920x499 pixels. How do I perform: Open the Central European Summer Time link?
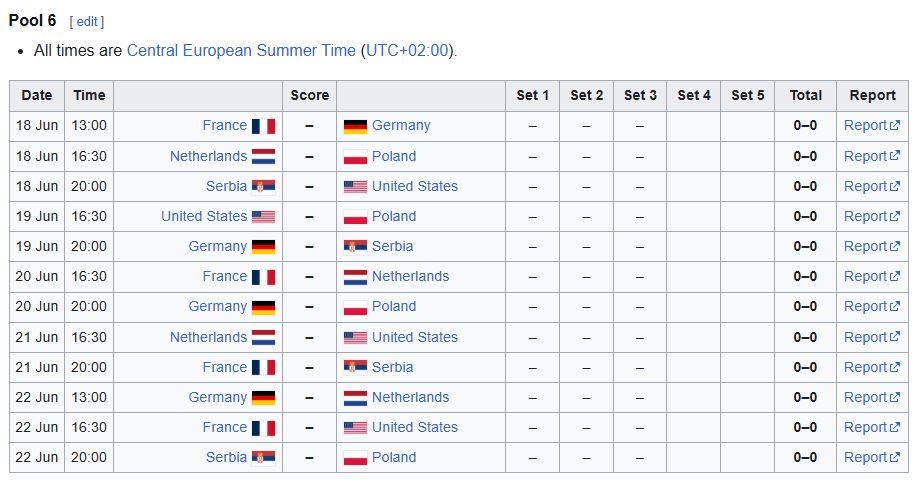click(241, 50)
